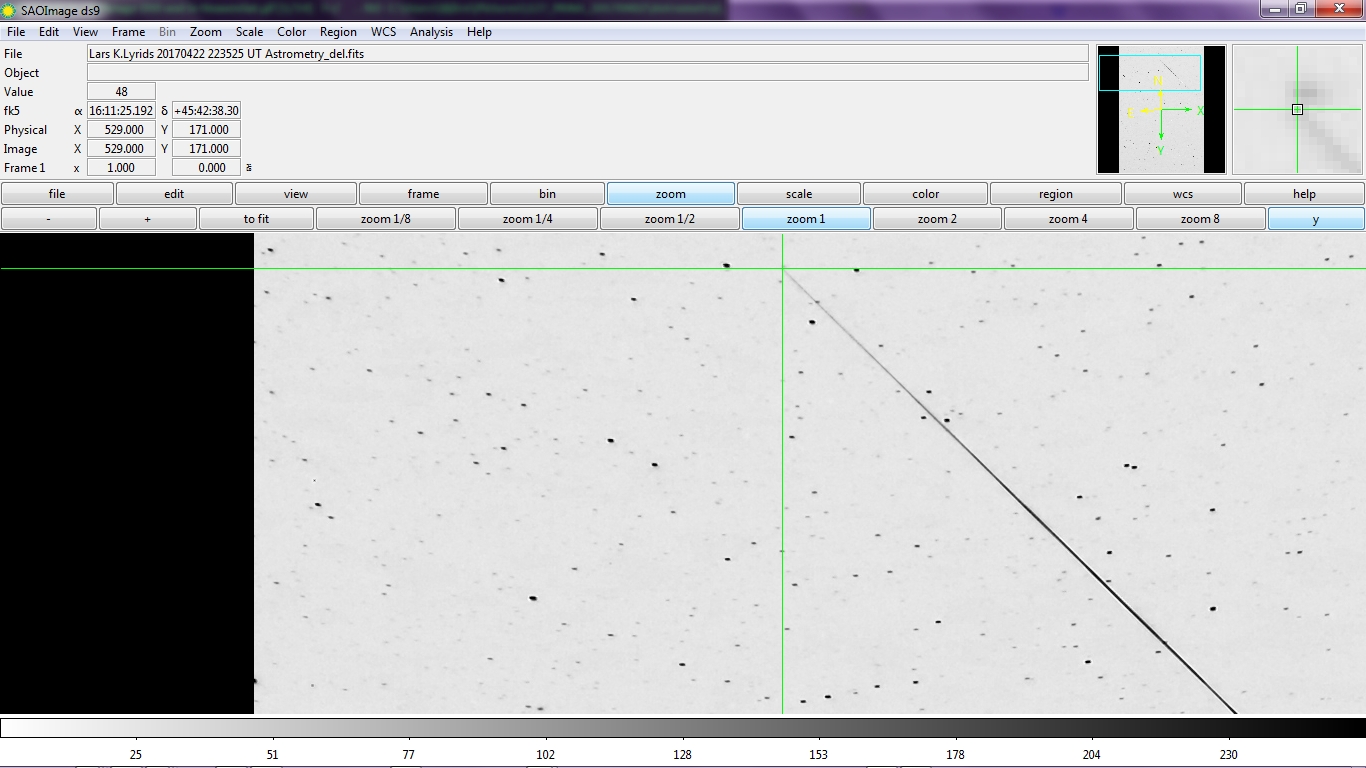Viewport: 1366px width, 768px height.
Task: Click the magnifier preview panel
Action: click(x=1297, y=109)
